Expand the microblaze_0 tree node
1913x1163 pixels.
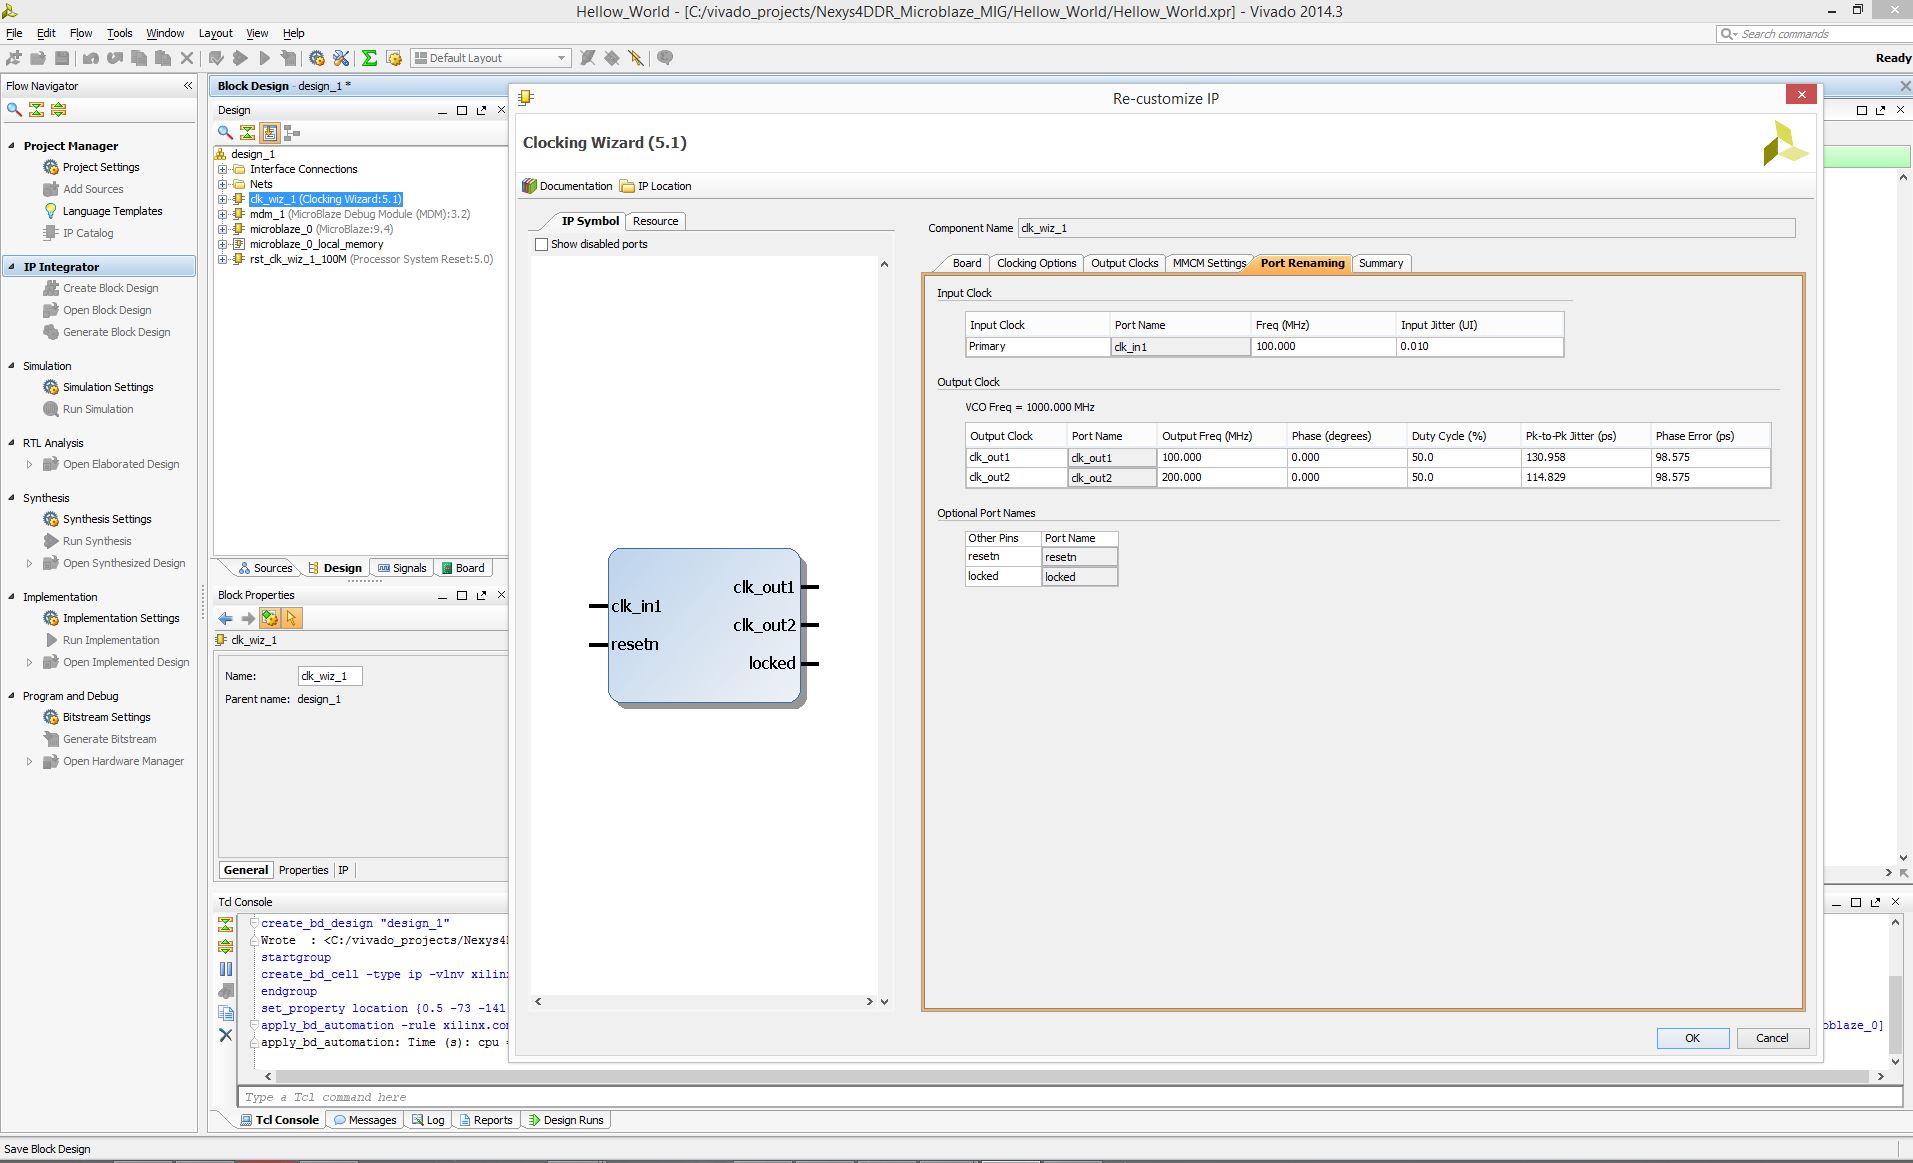coord(222,229)
